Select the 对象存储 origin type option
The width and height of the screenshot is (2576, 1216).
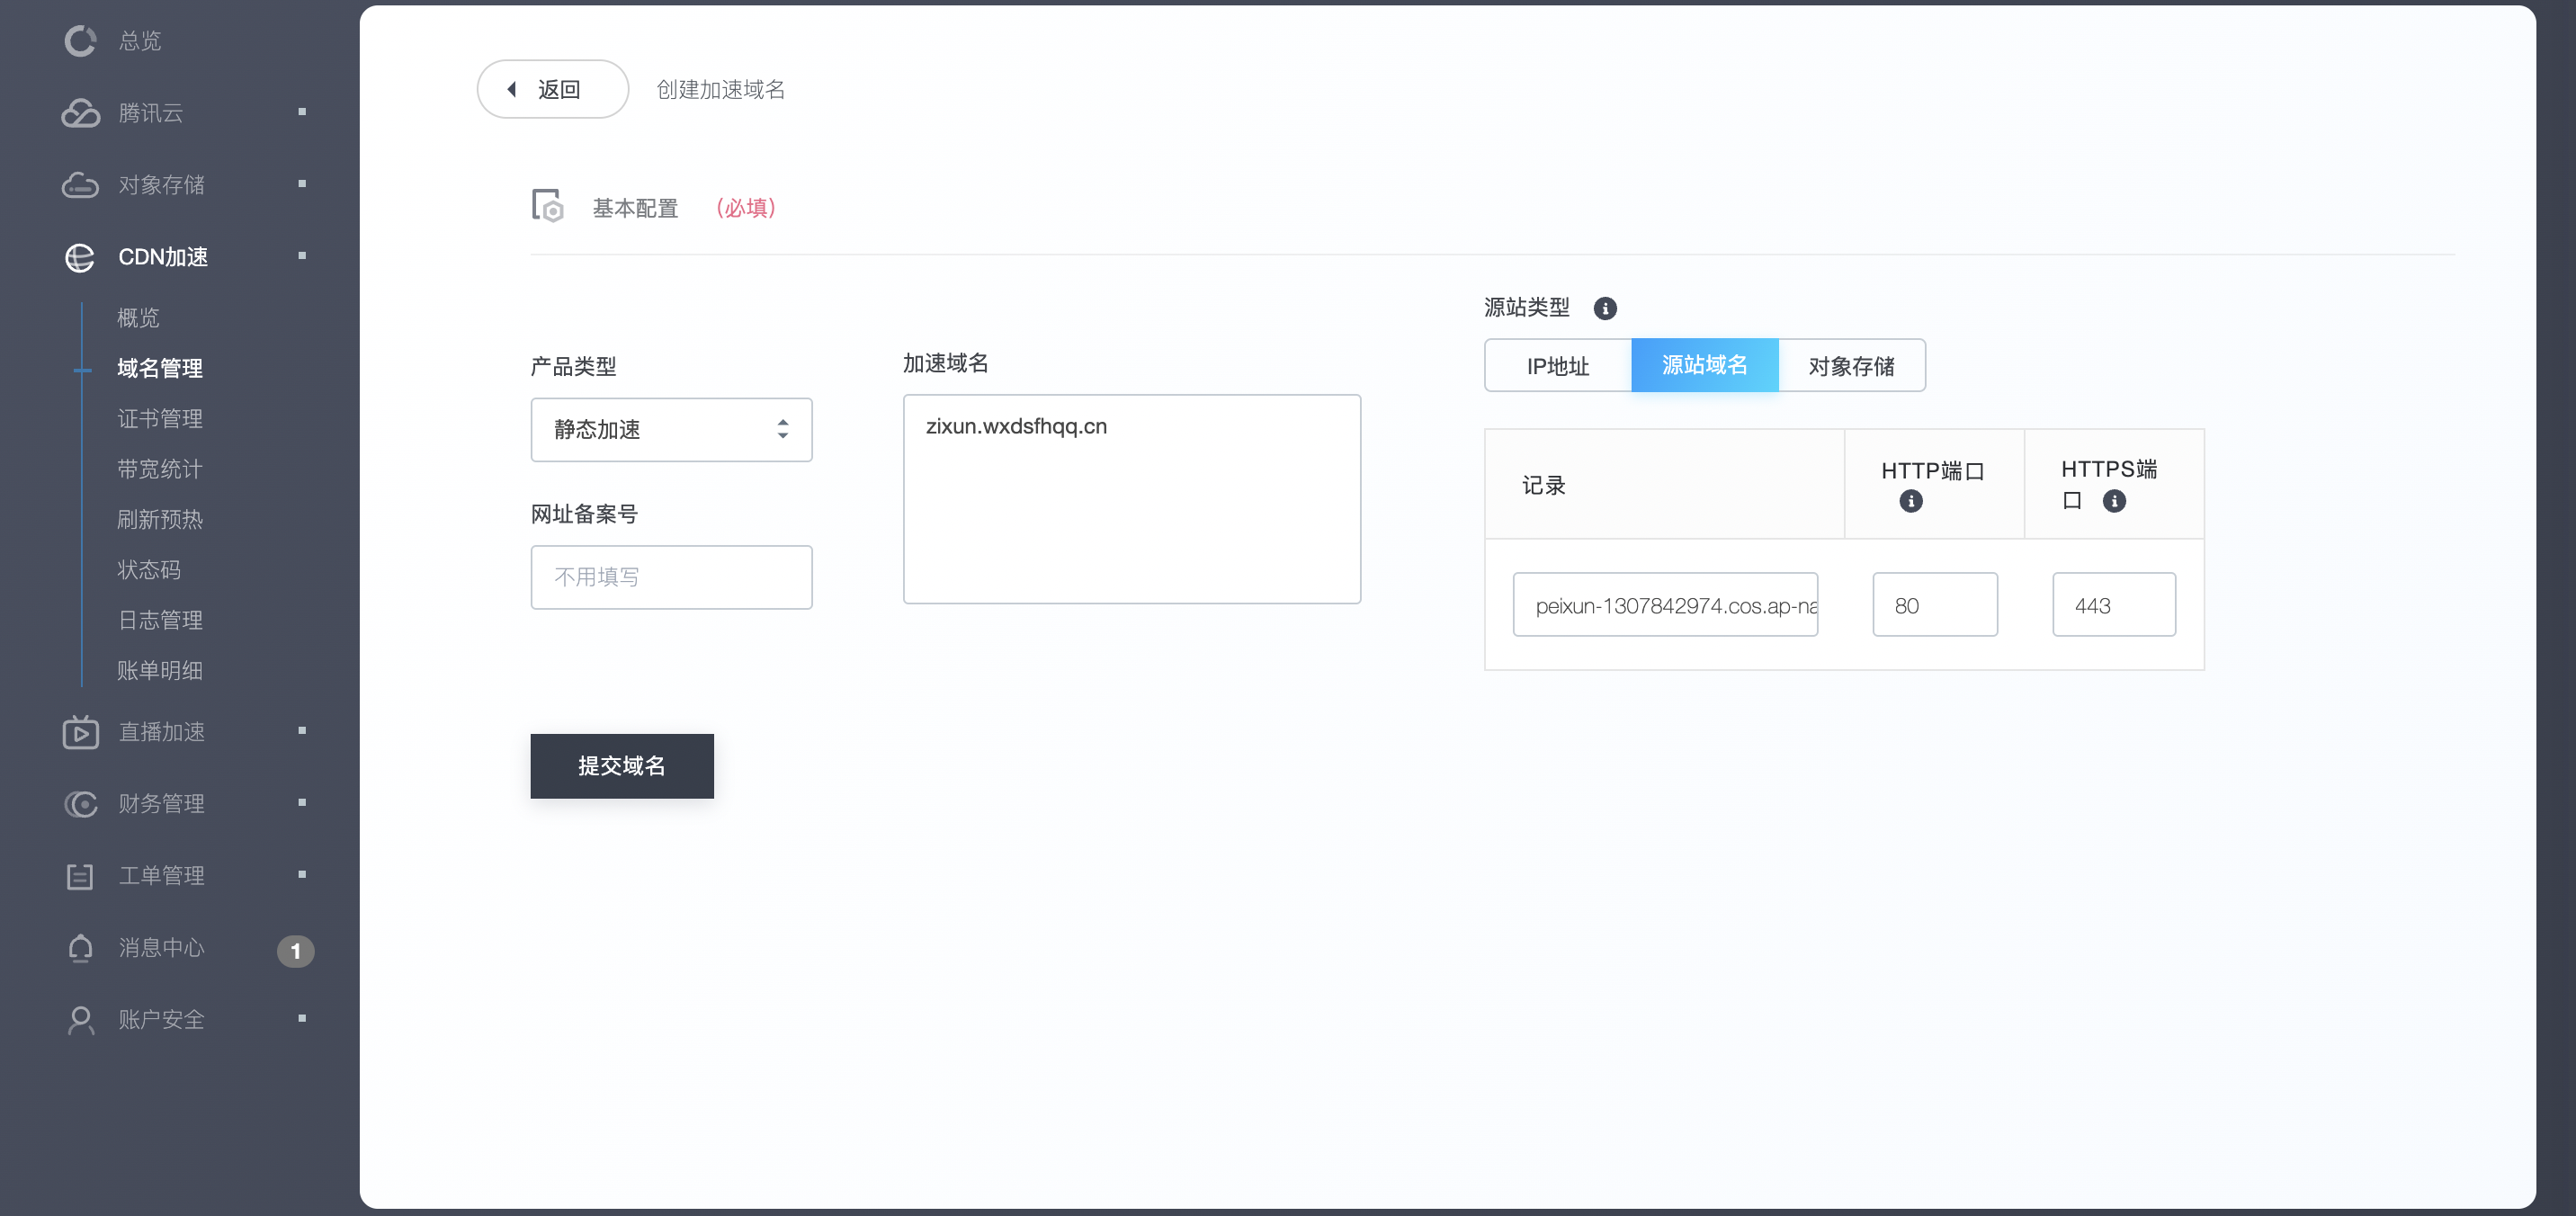pos(1851,366)
